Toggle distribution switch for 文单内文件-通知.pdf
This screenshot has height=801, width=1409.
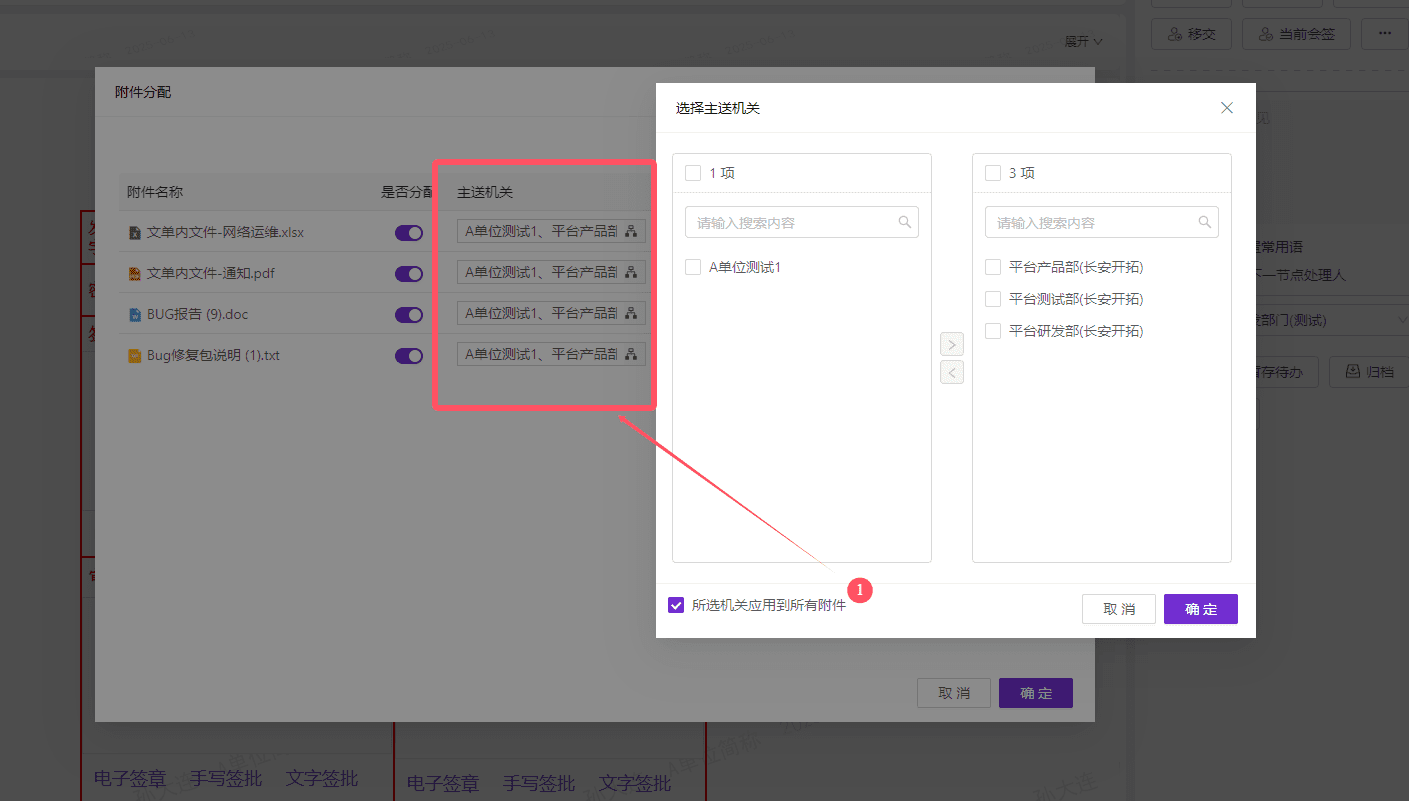[x=409, y=274]
